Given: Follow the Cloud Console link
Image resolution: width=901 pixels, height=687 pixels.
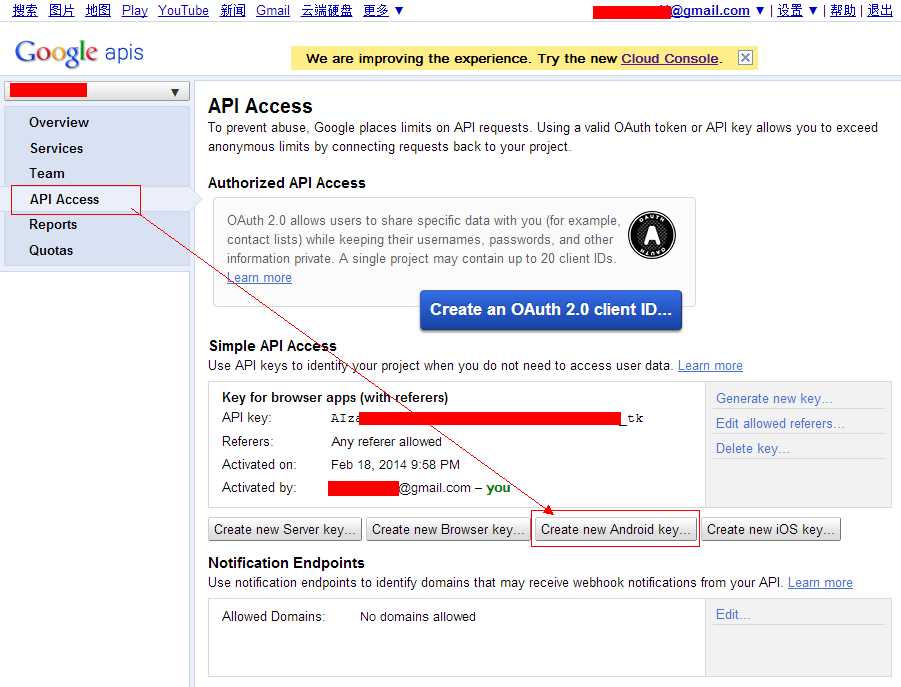Looking at the screenshot, I should pyautogui.click(x=670, y=59).
